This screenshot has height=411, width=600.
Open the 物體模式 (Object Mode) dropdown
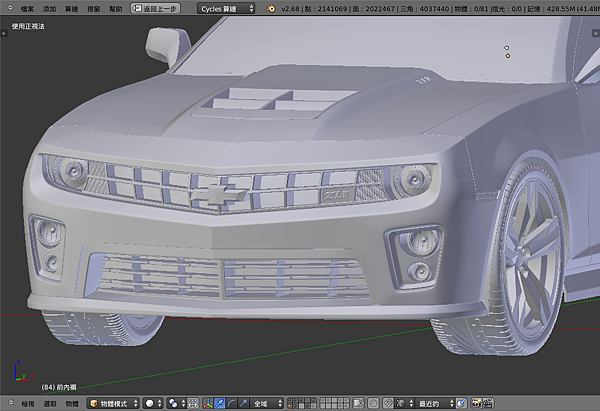click(113, 403)
